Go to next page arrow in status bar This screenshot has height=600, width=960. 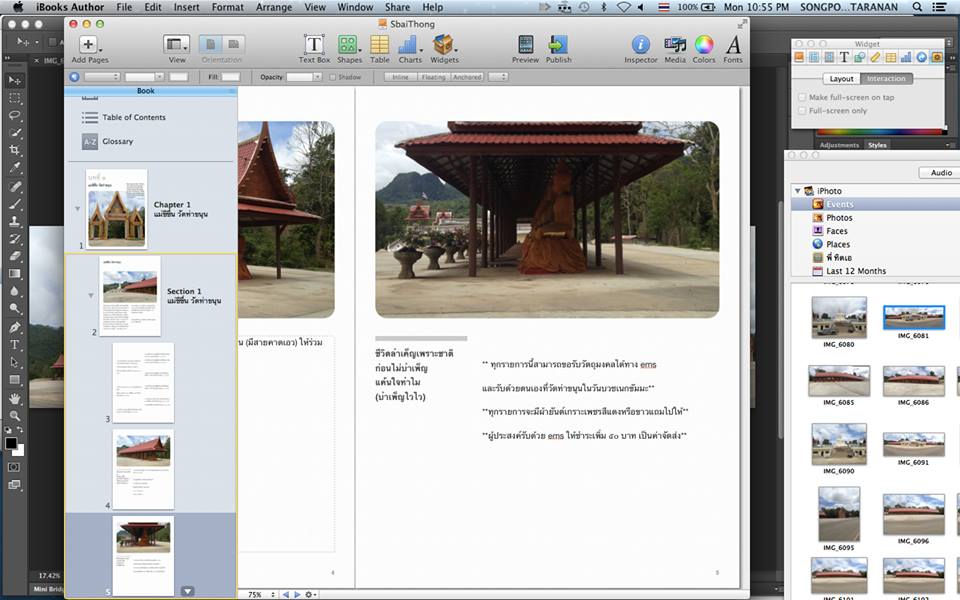coord(297,594)
